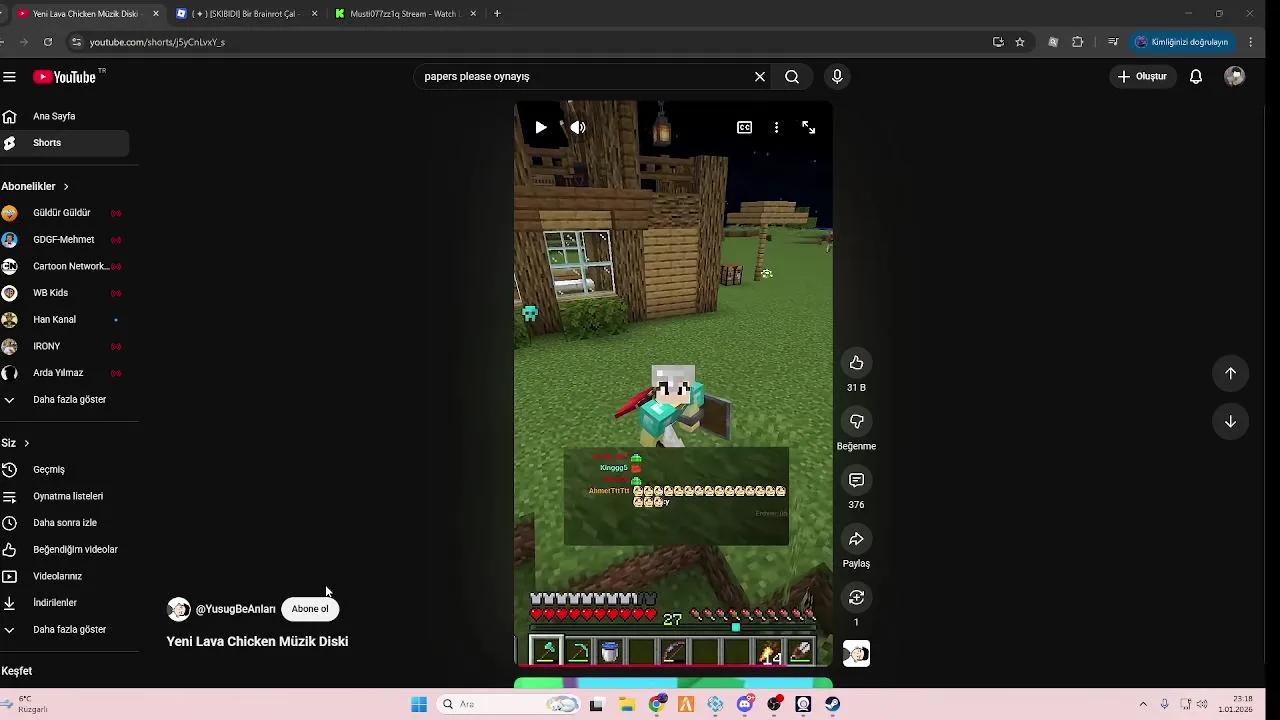1280x720 pixels.
Task: Install app icon in the address bar
Action: tap(998, 42)
